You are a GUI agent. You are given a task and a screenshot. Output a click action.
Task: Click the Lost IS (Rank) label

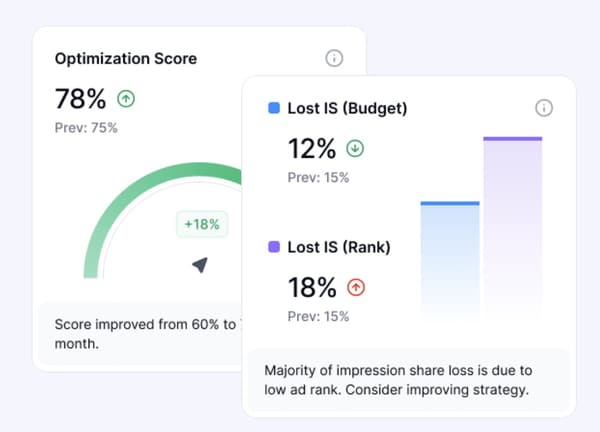pyautogui.click(x=339, y=247)
